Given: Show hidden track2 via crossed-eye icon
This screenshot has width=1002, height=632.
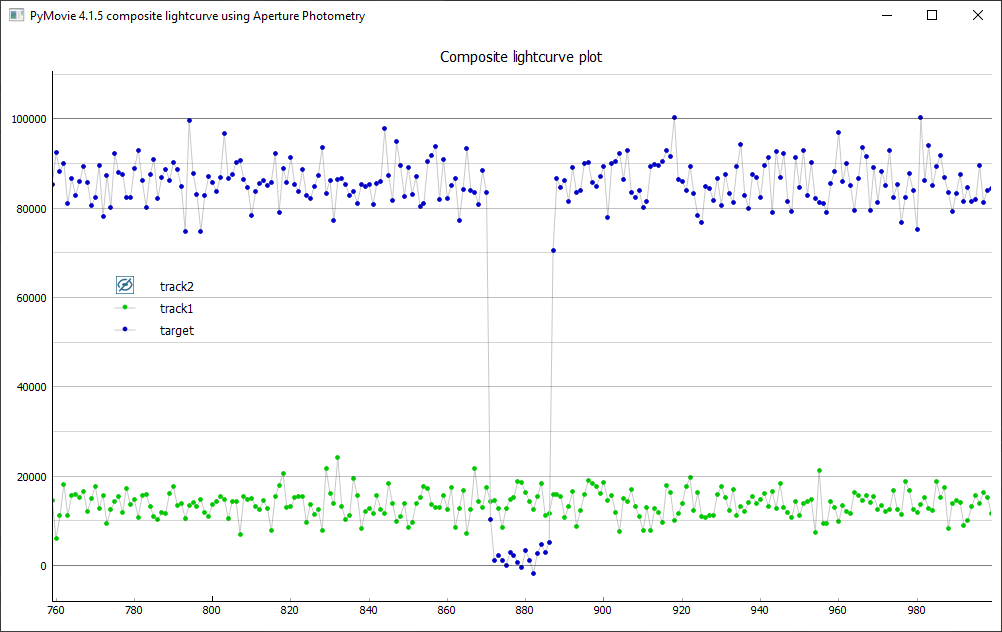Looking at the screenshot, I should point(125,285).
